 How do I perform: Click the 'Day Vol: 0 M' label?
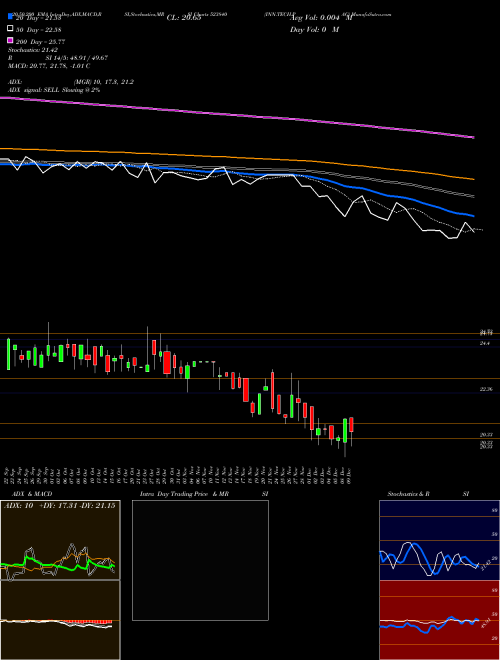(x=314, y=29)
